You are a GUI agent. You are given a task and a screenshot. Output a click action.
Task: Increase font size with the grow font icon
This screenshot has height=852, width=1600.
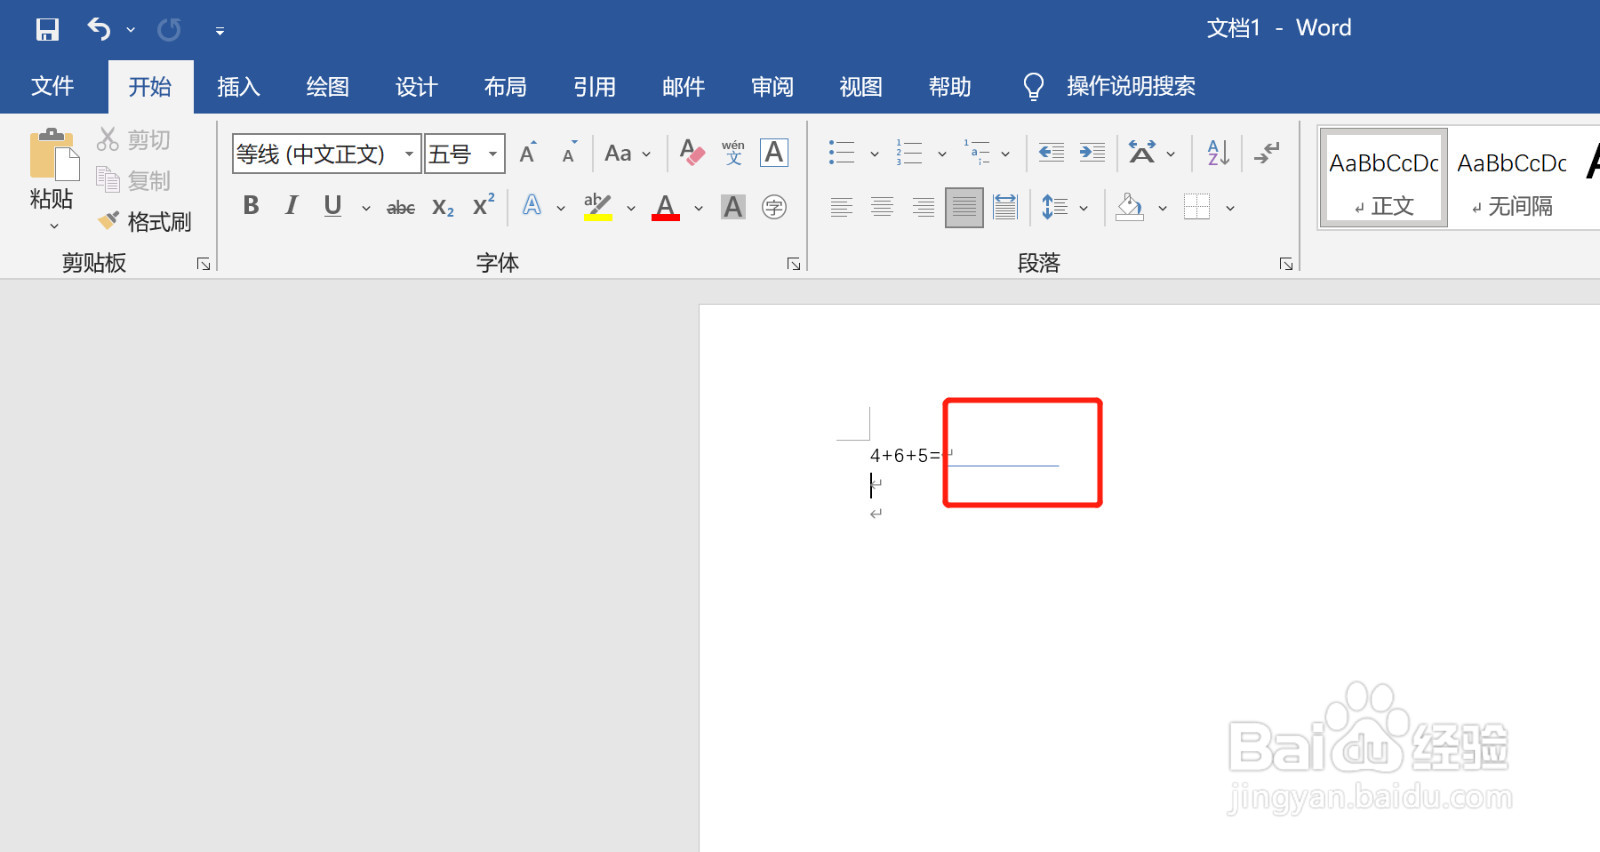tap(528, 152)
